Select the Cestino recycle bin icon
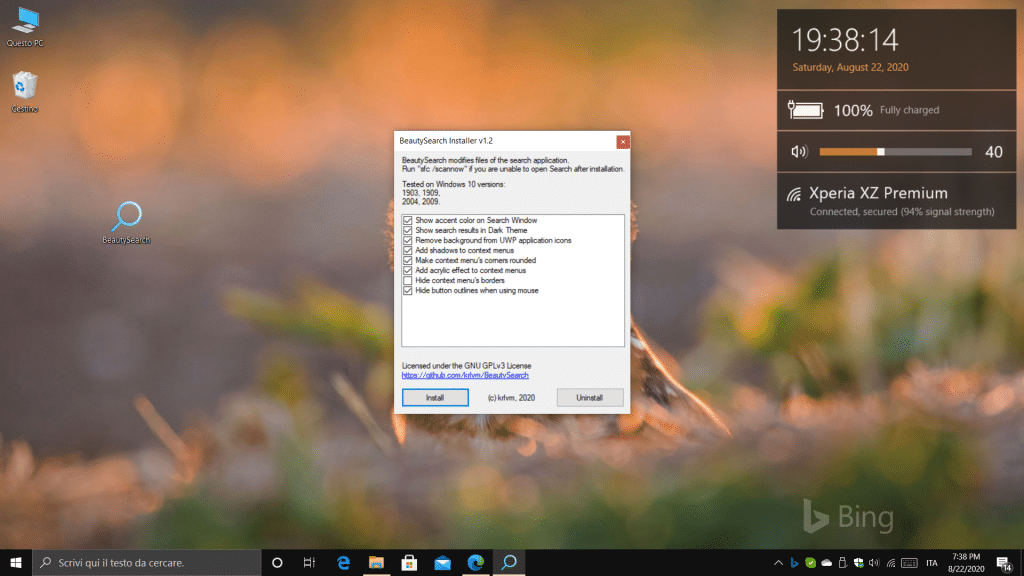 tap(25, 86)
